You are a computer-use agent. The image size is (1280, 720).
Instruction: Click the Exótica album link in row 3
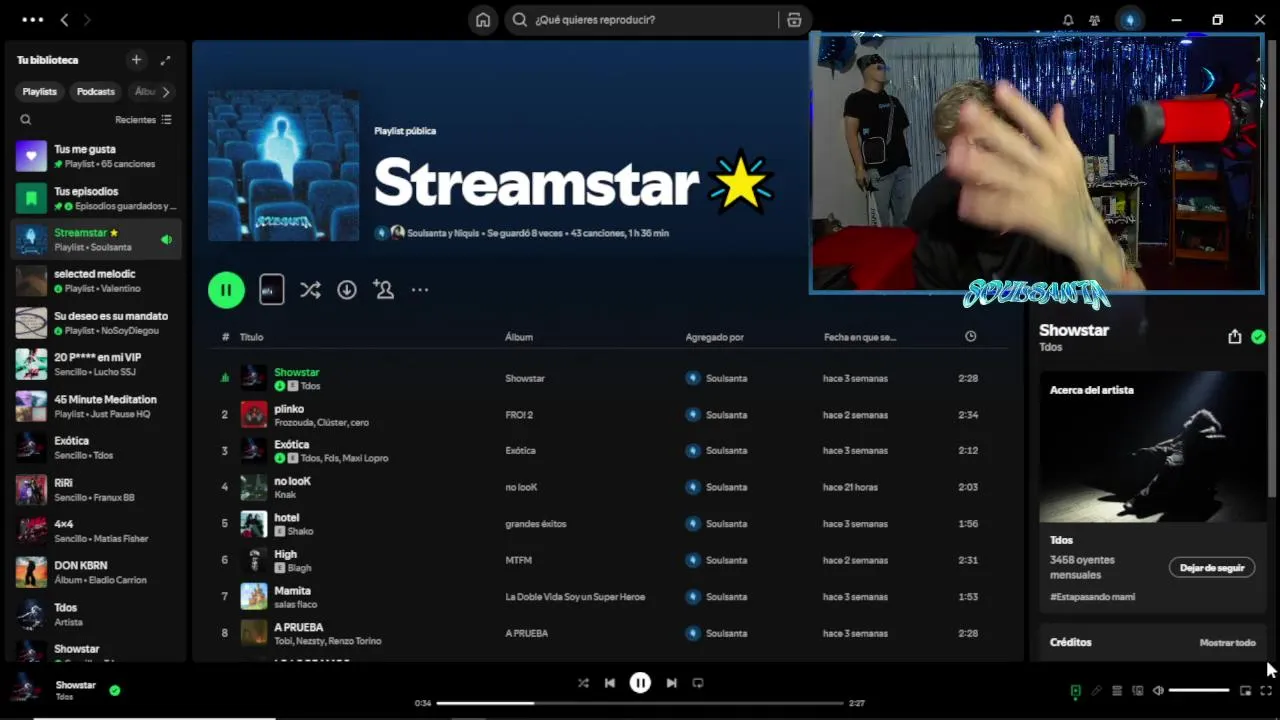[520, 451]
